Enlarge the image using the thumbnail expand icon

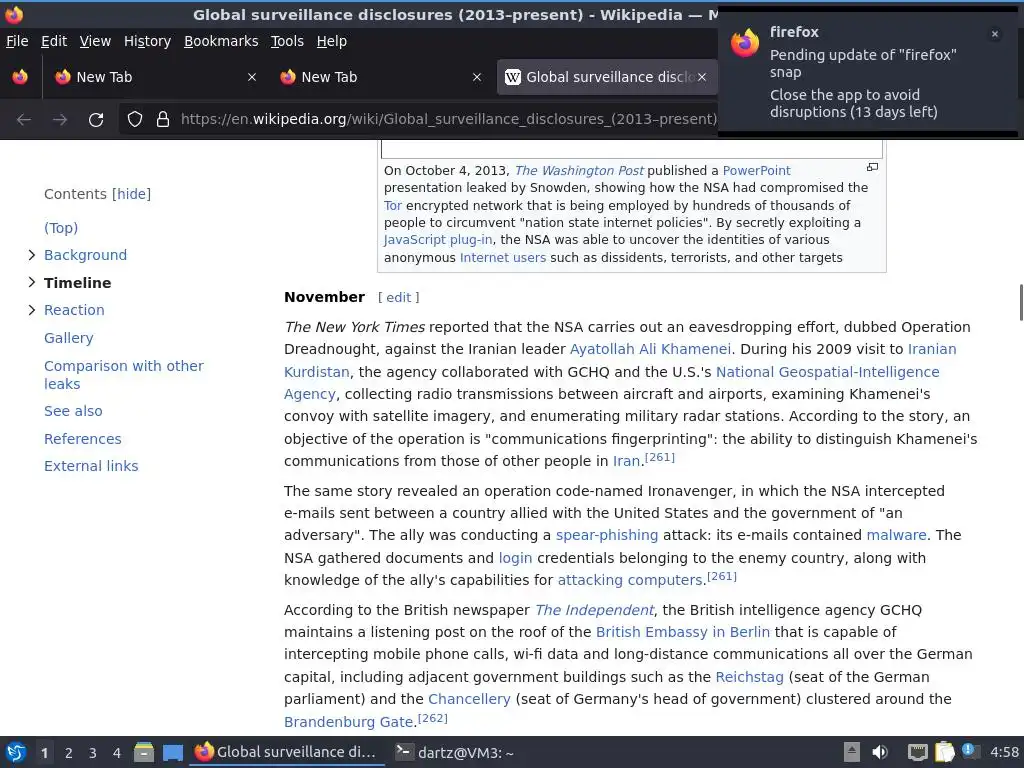(872, 167)
